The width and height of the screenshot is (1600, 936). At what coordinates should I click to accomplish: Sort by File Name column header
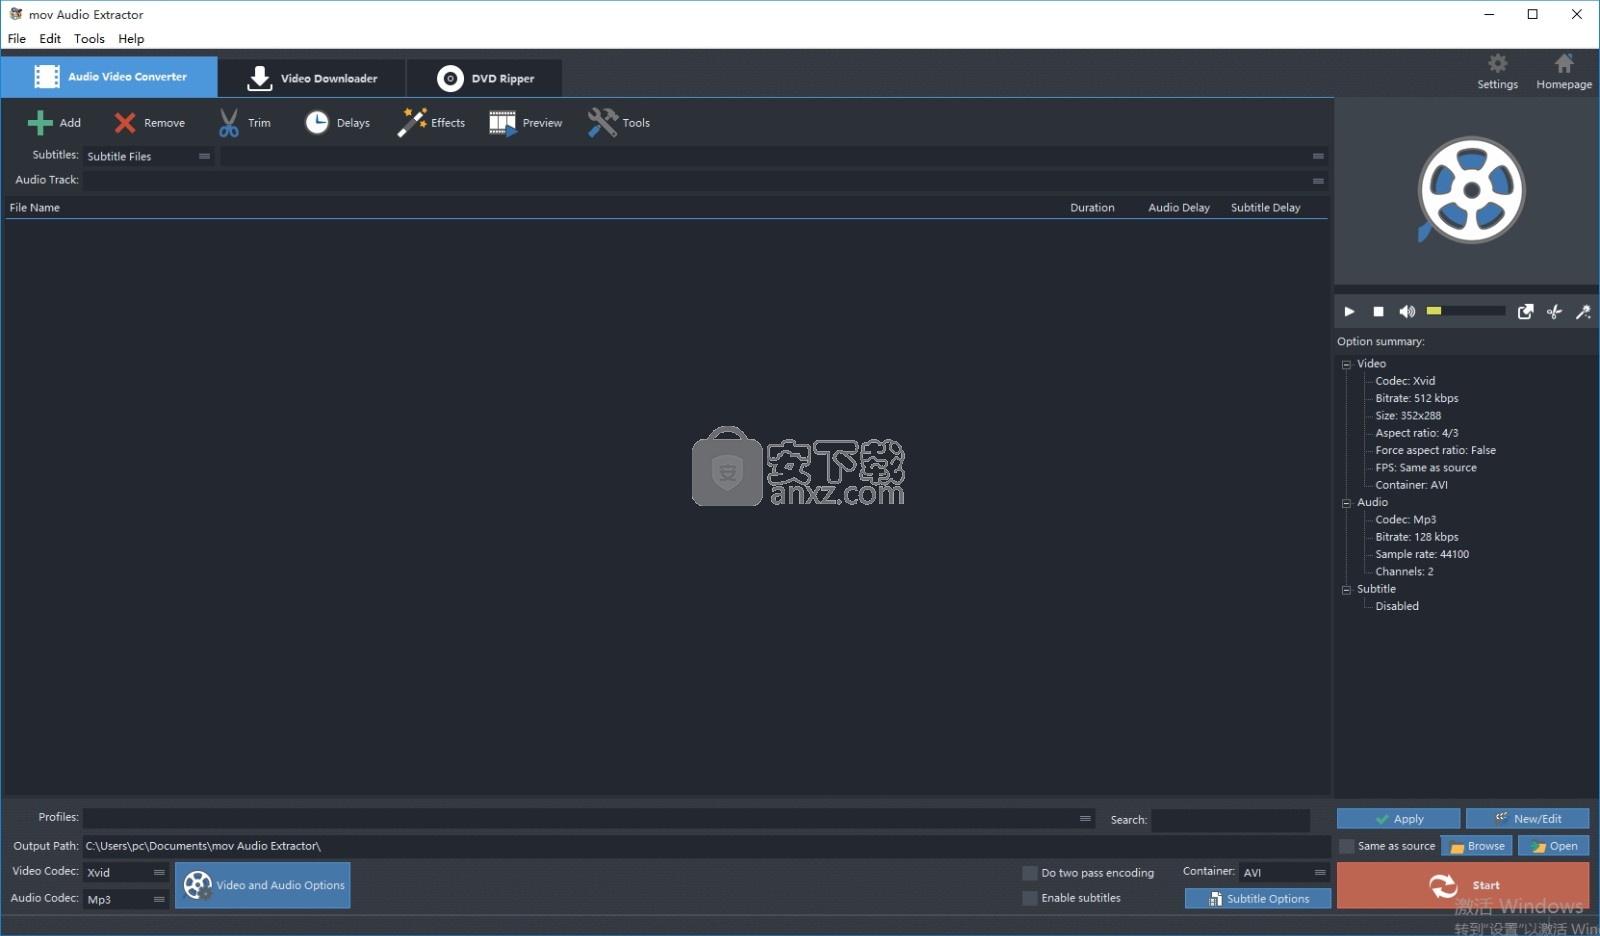point(35,208)
